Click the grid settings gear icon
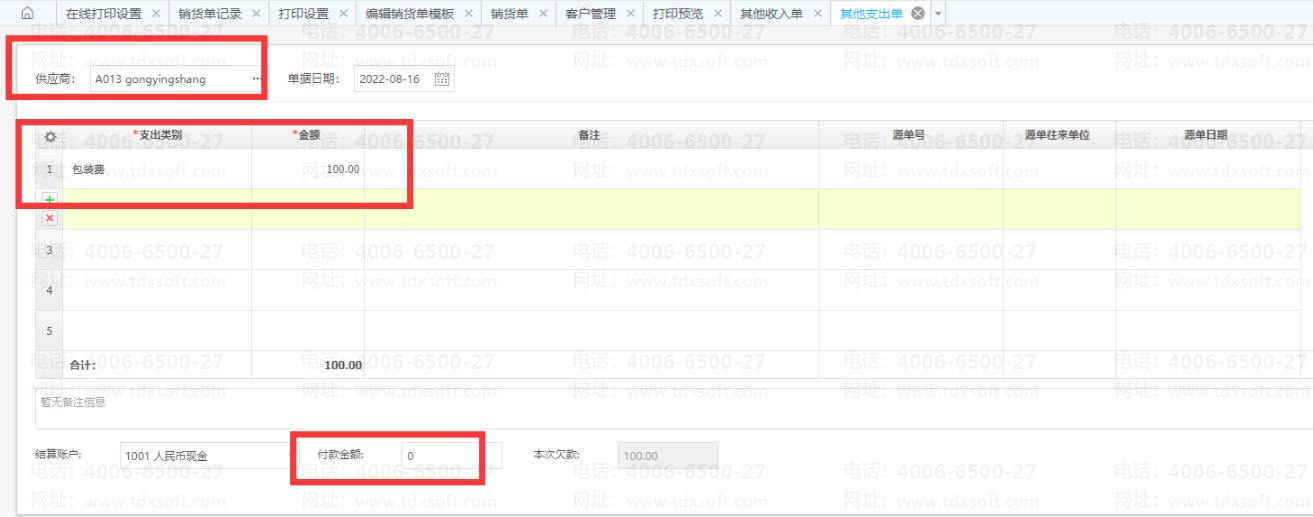 pos(50,136)
